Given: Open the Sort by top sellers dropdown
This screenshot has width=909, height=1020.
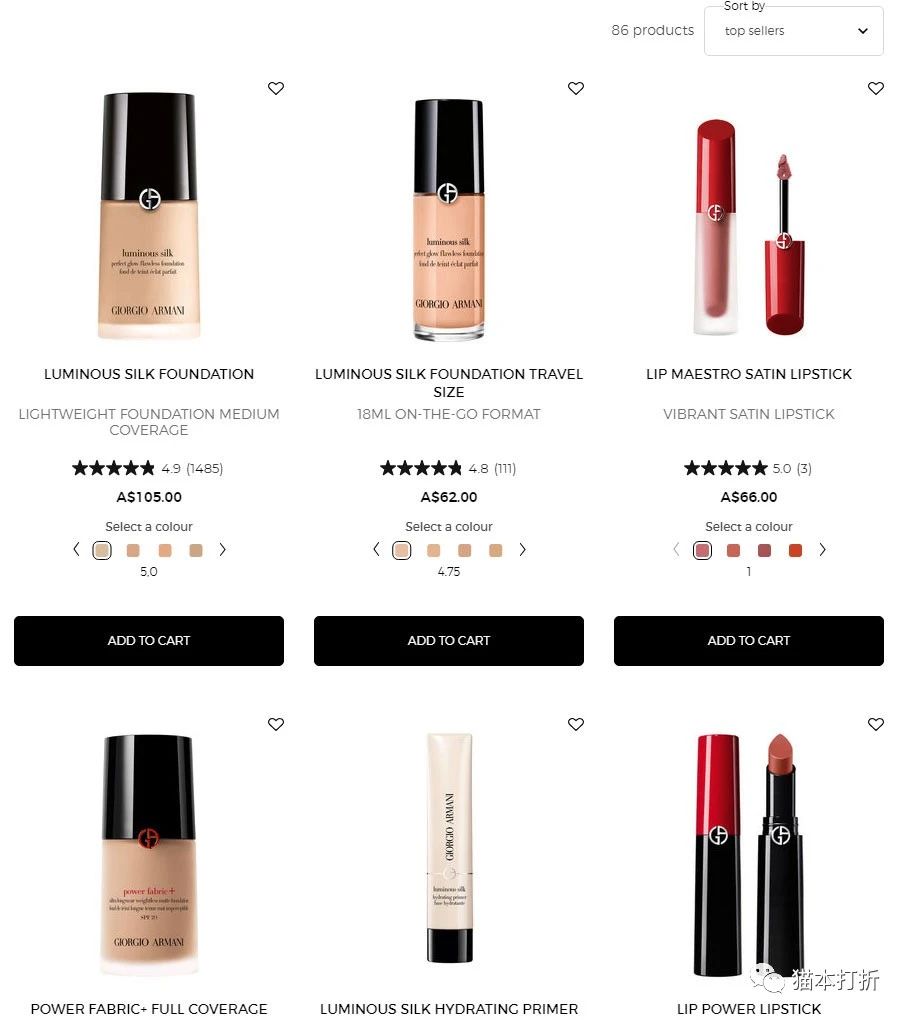Looking at the screenshot, I should [794, 31].
